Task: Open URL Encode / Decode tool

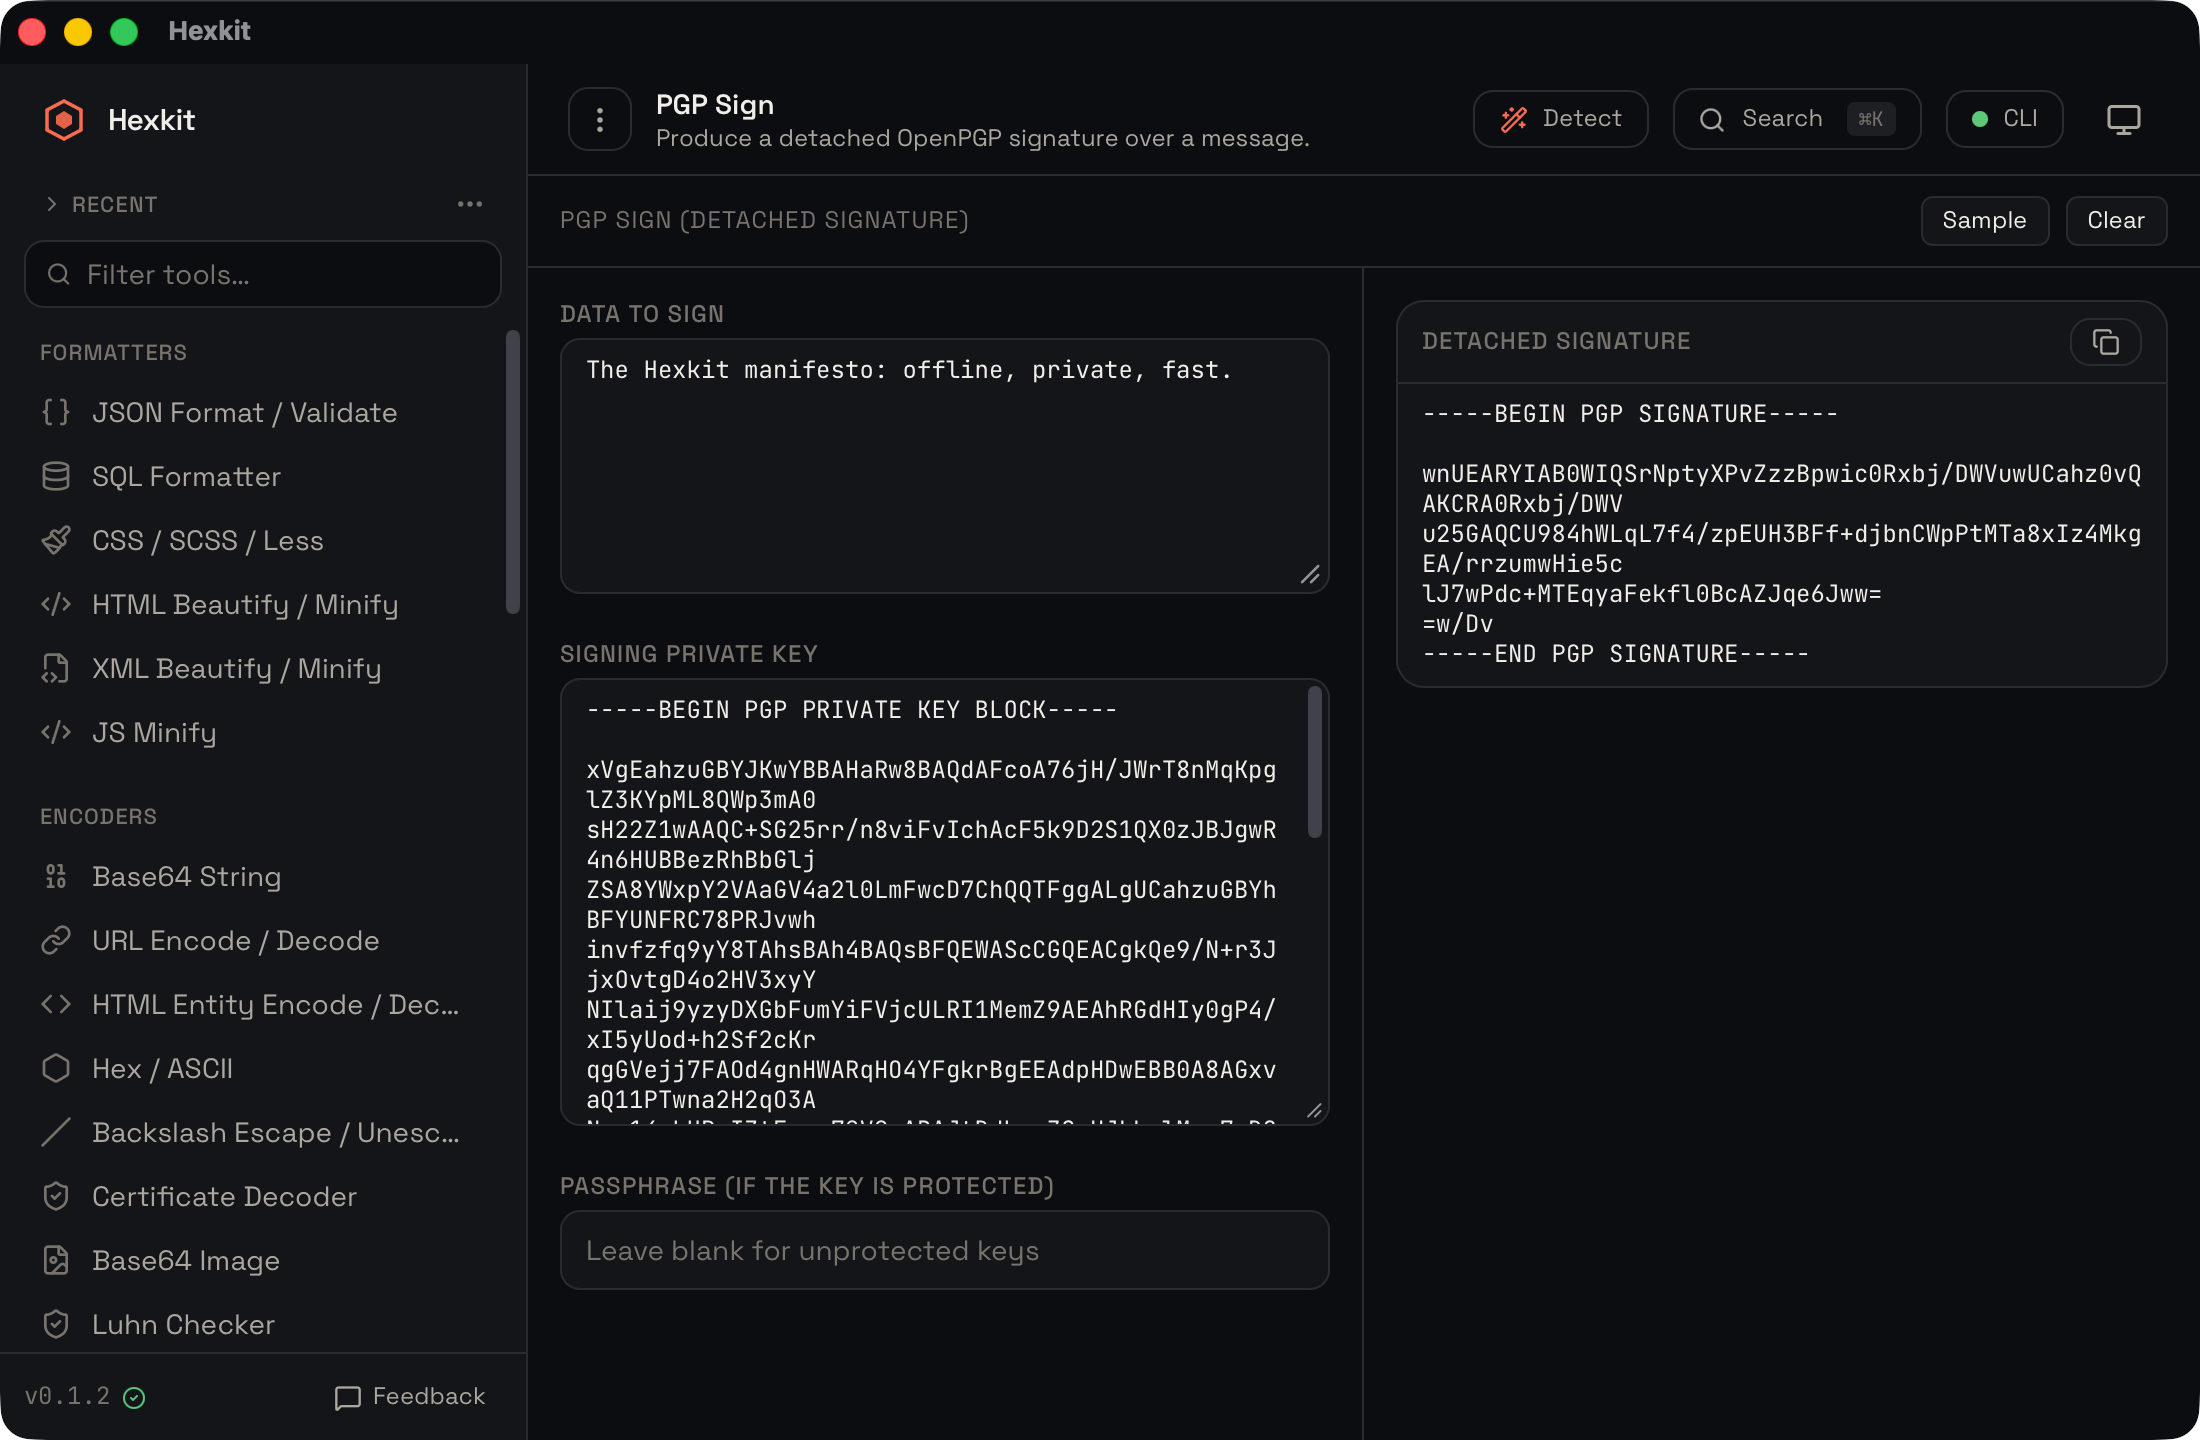Action: 263,940
